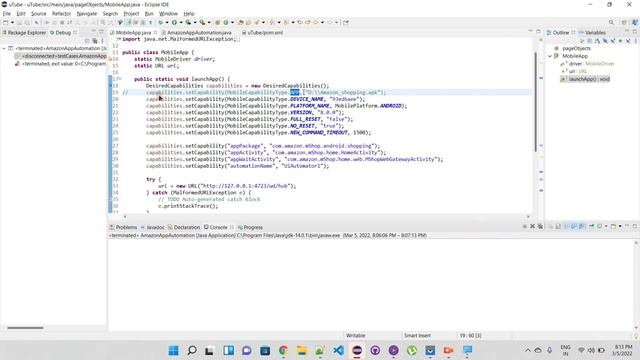The height and width of the screenshot is (360, 640).
Task: Switch to the Debug perspective icon
Action: click(634, 22)
